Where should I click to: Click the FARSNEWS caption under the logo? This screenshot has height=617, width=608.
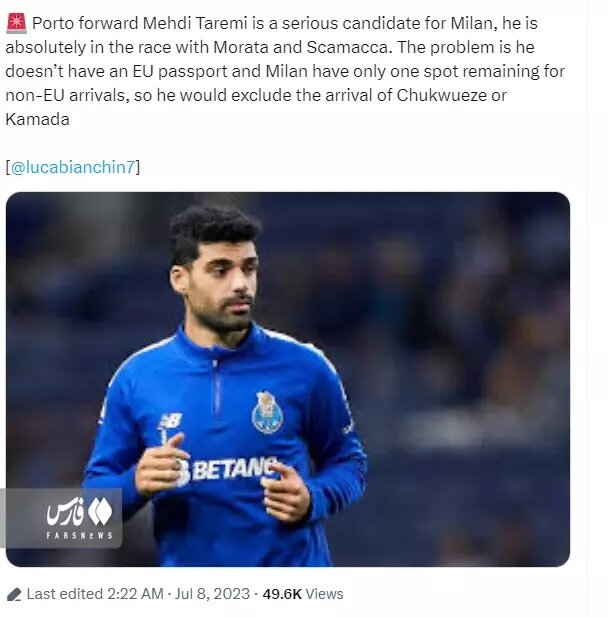coord(77,537)
